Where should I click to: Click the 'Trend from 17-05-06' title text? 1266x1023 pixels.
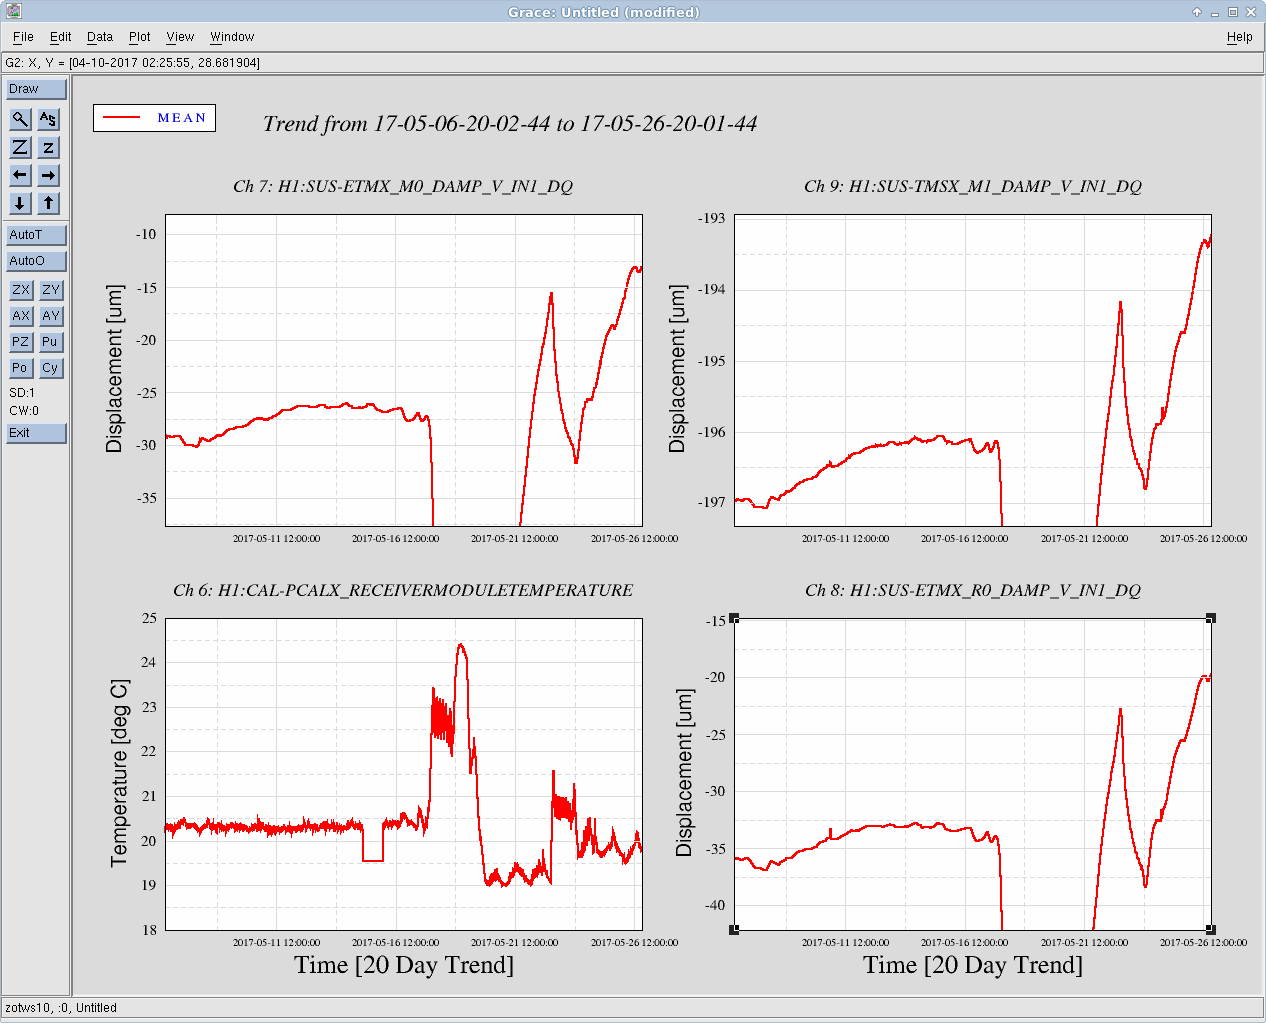510,124
